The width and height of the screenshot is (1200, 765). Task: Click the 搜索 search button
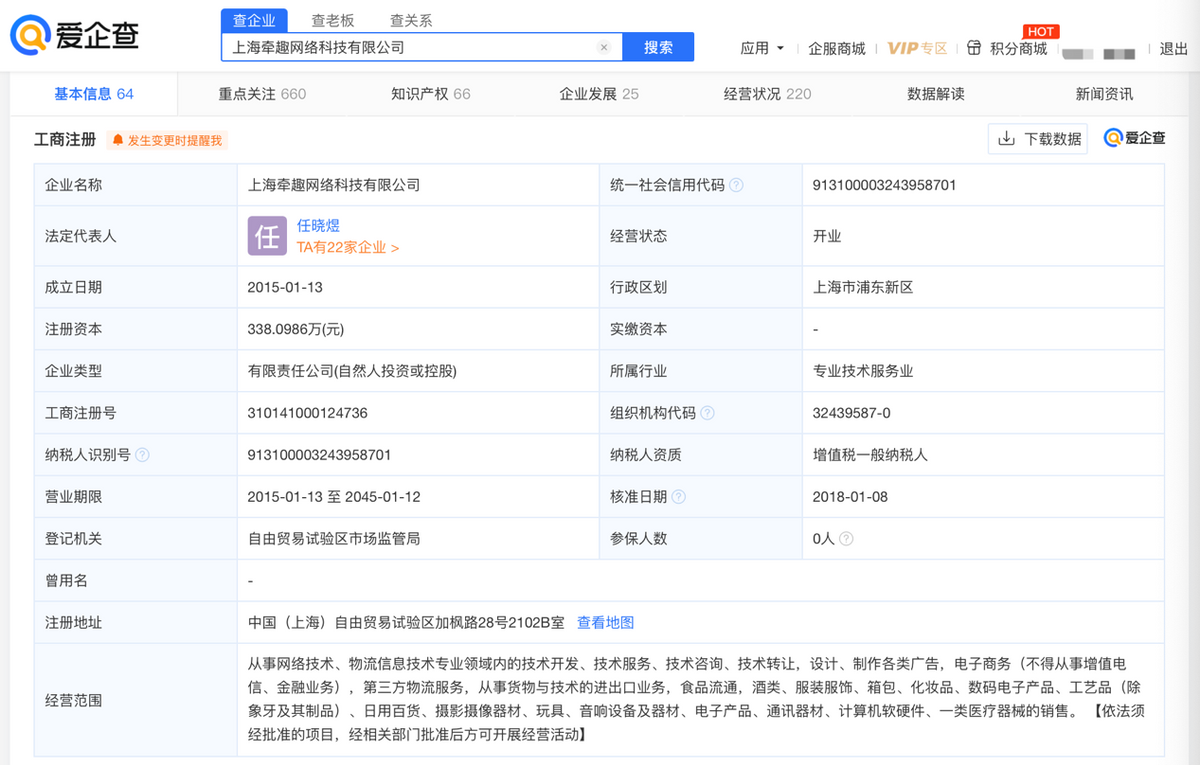click(x=657, y=47)
